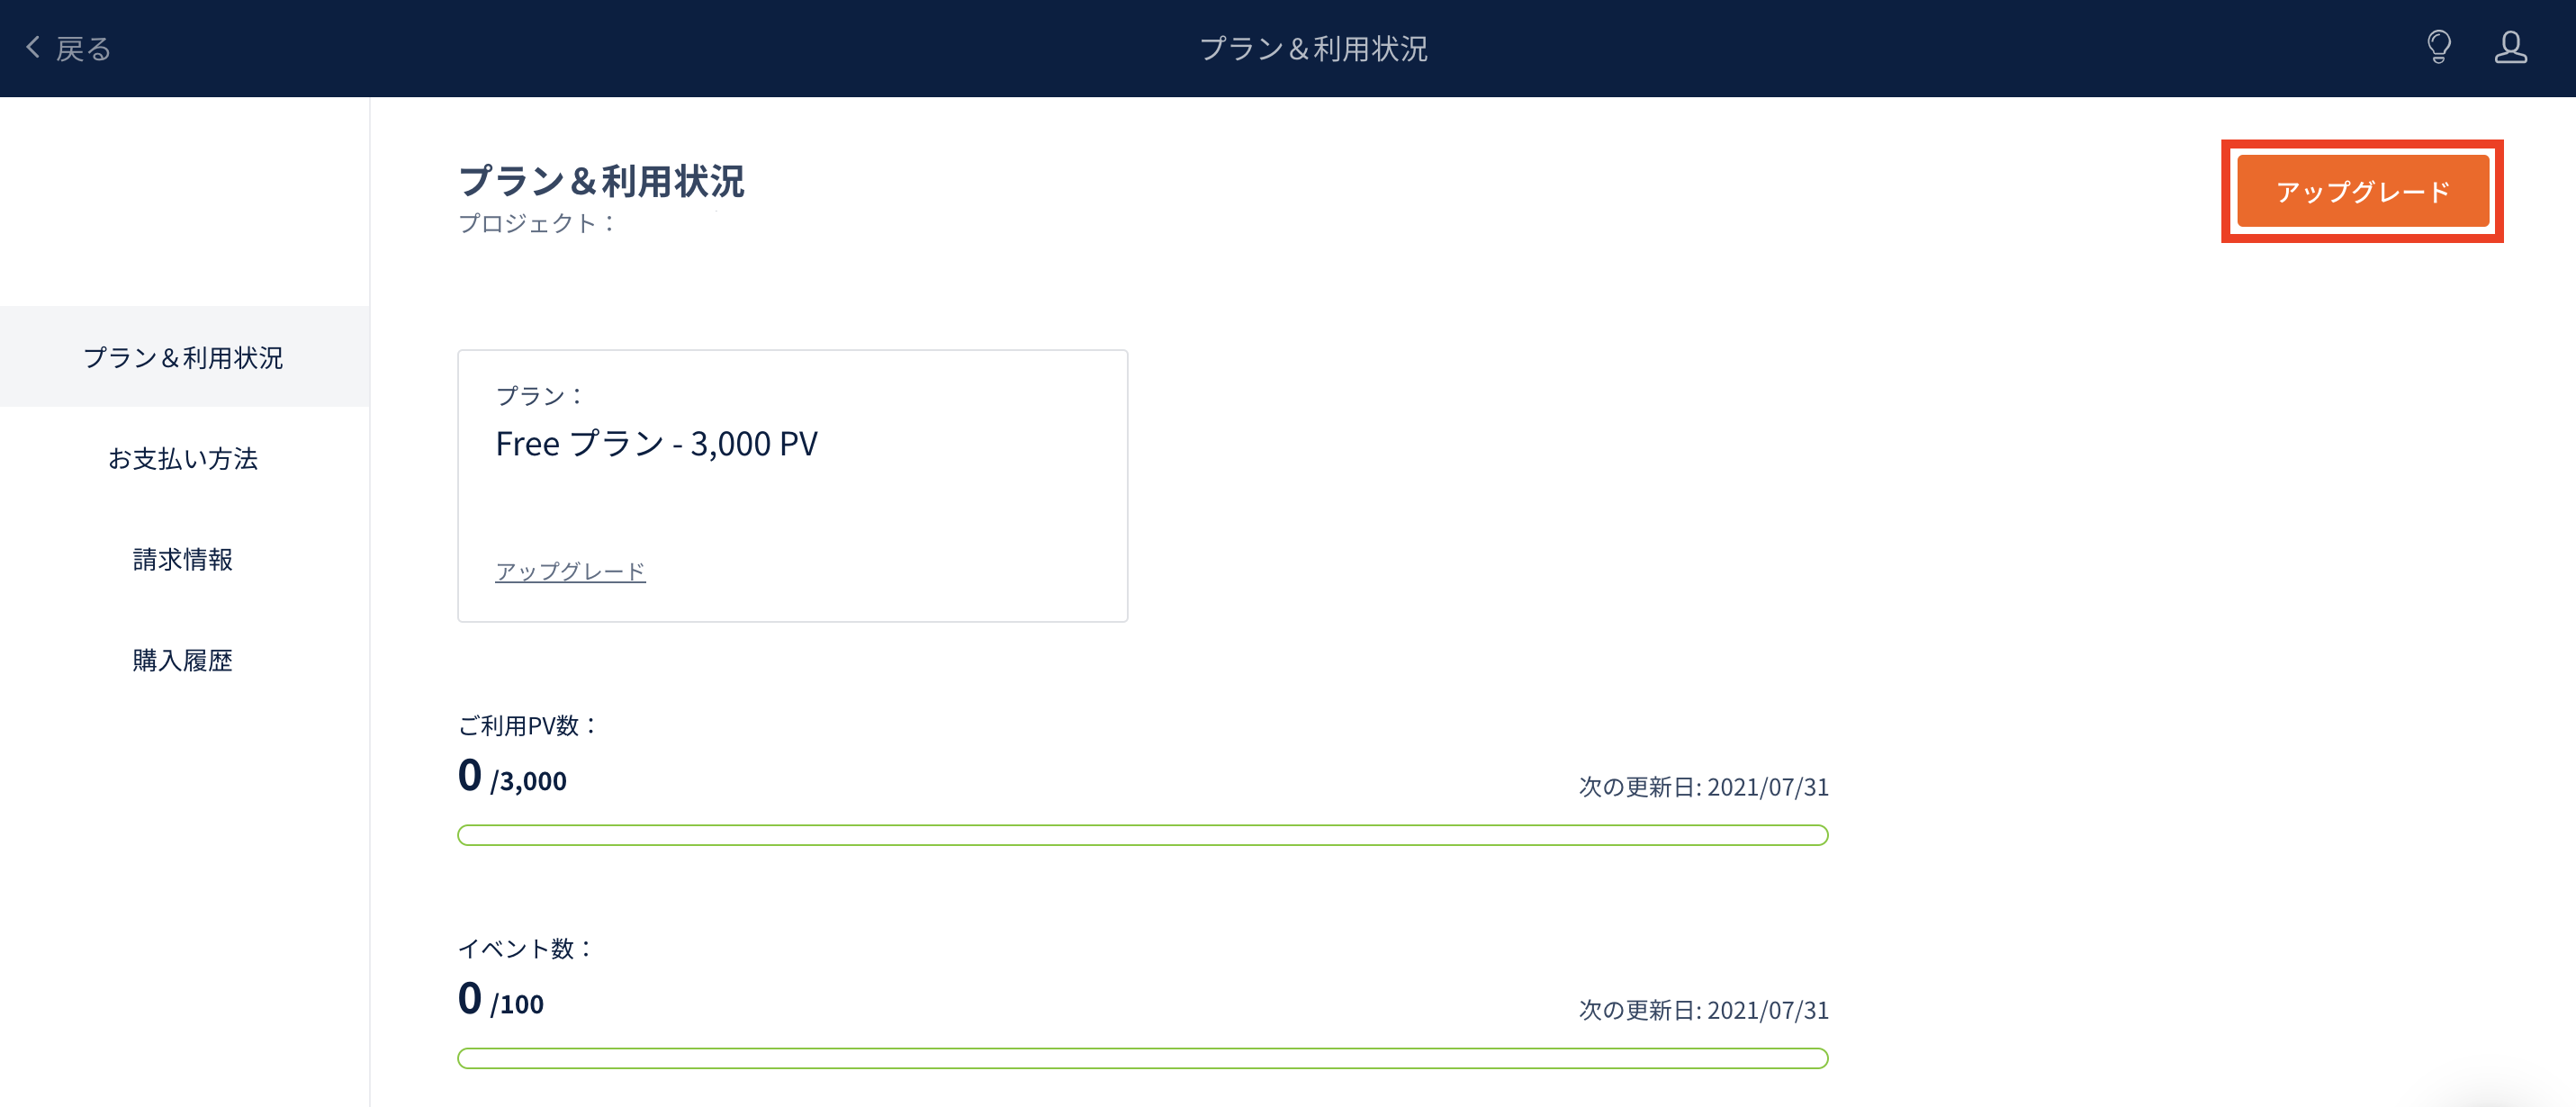The height and width of the screenshot is (1107, 2576).
Task: Click the PV 次の更新日 2021/07/31 text
Action: click(x=1703, y=787)
